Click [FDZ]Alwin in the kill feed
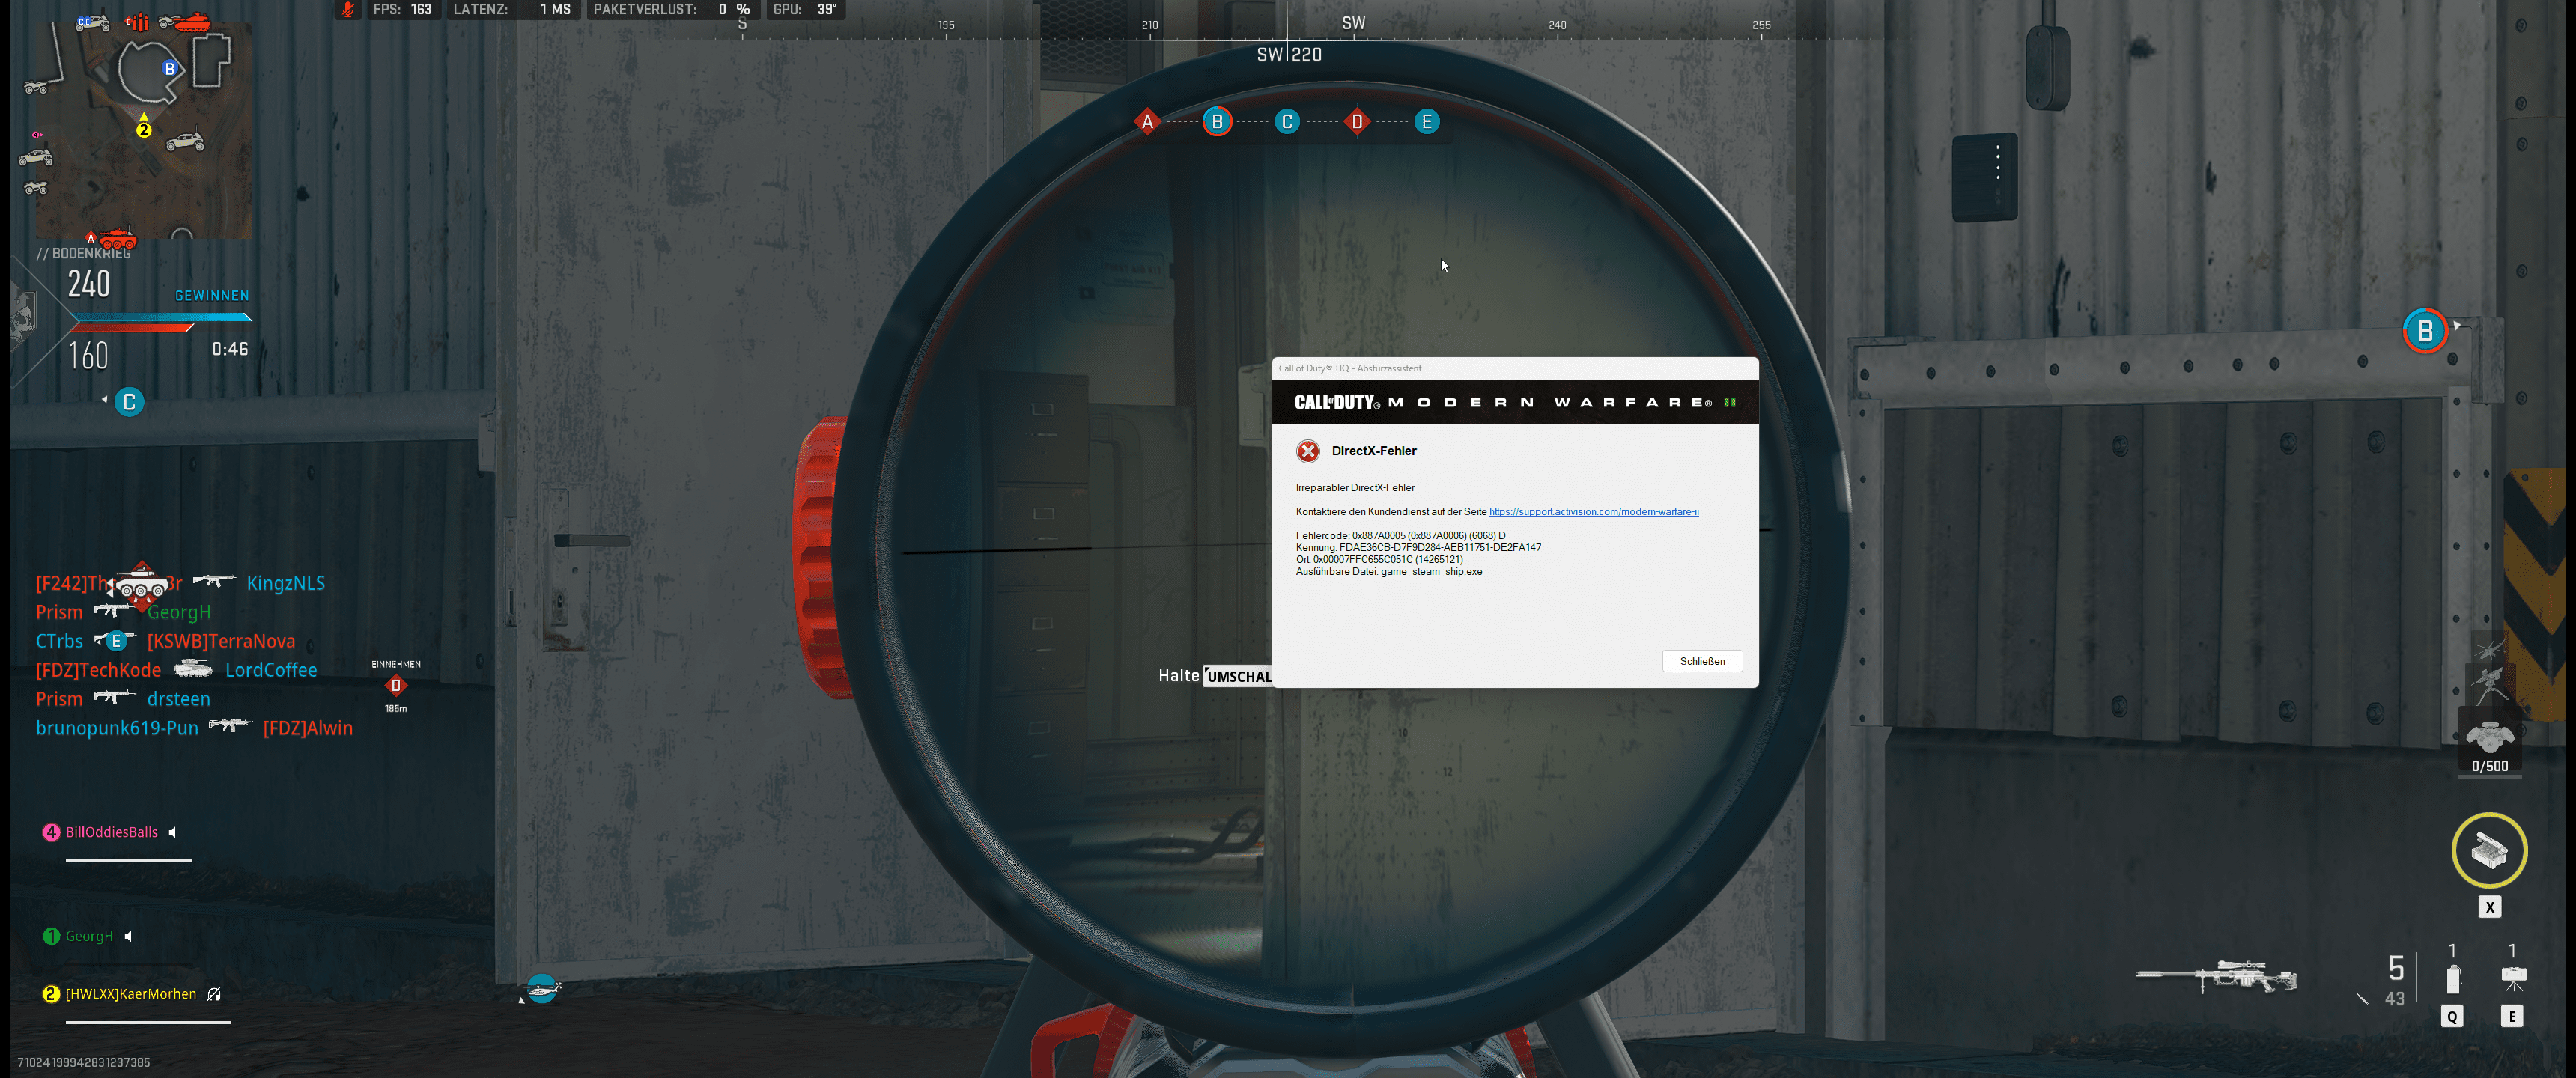Image resolution: width=2576 pixels, height=1078 pixels. 308,729
